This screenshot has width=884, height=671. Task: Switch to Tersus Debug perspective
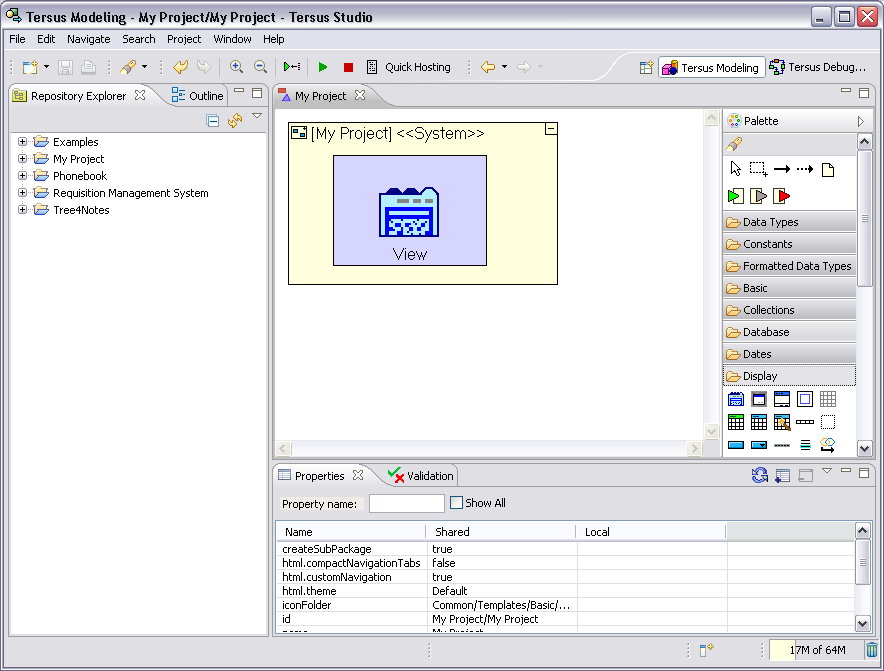pos(817,67)
